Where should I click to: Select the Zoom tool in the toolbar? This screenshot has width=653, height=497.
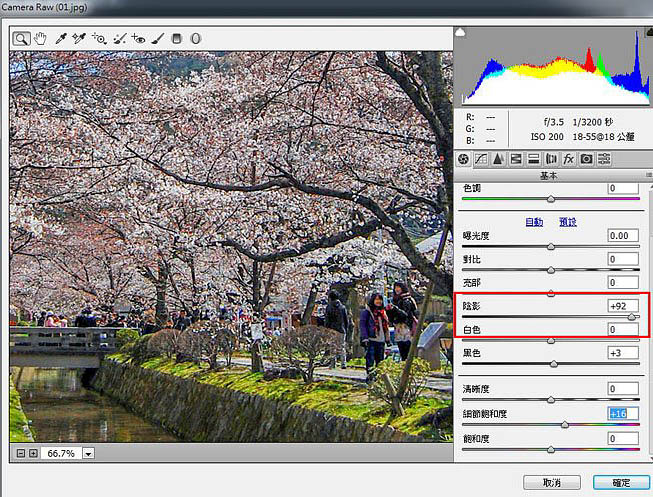[21, 39]
